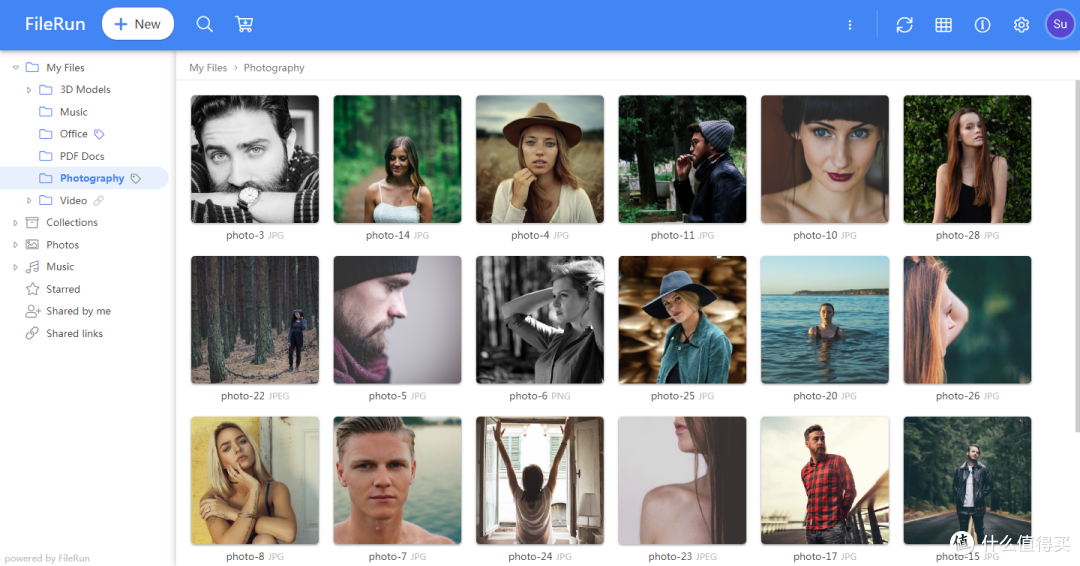Screen dimensions: 1080x566
Task: Click the powered by FileRun link
Action: tap(47, 558)
